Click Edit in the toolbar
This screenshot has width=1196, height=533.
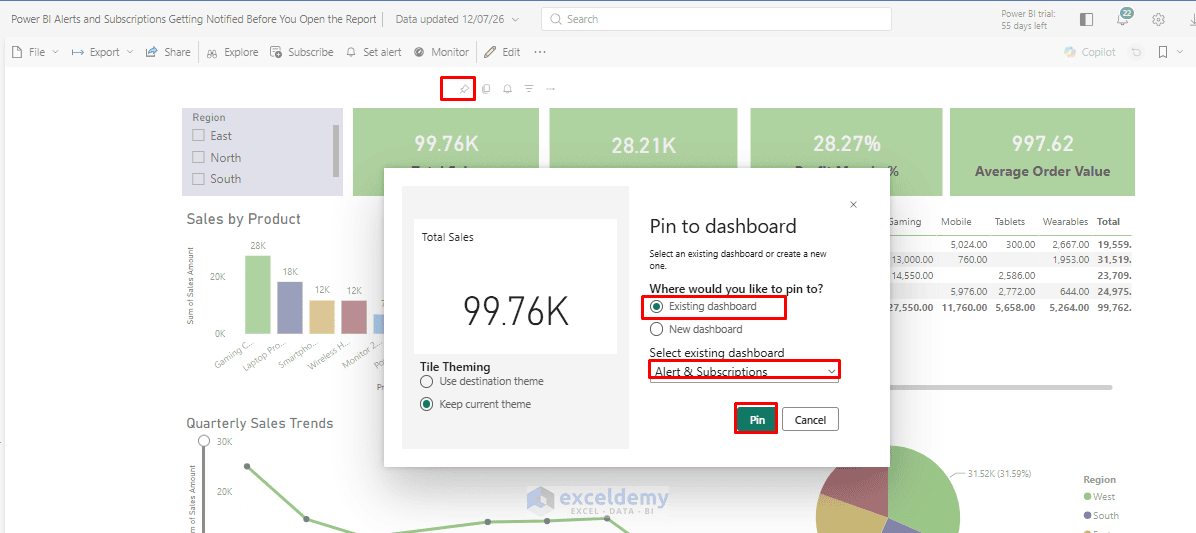click(x=503, y=52)
